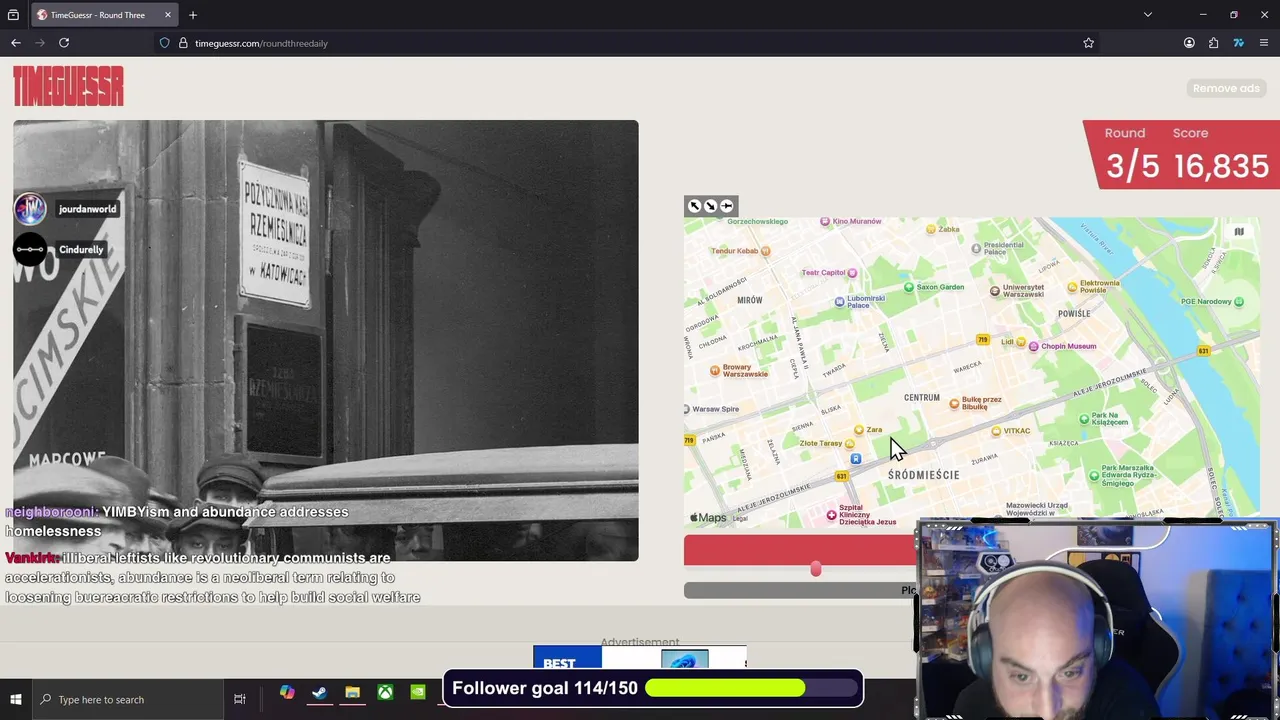Click the Tendur Kebab marker
This screenshot has height=720, width=1280.
pos(766,251)
